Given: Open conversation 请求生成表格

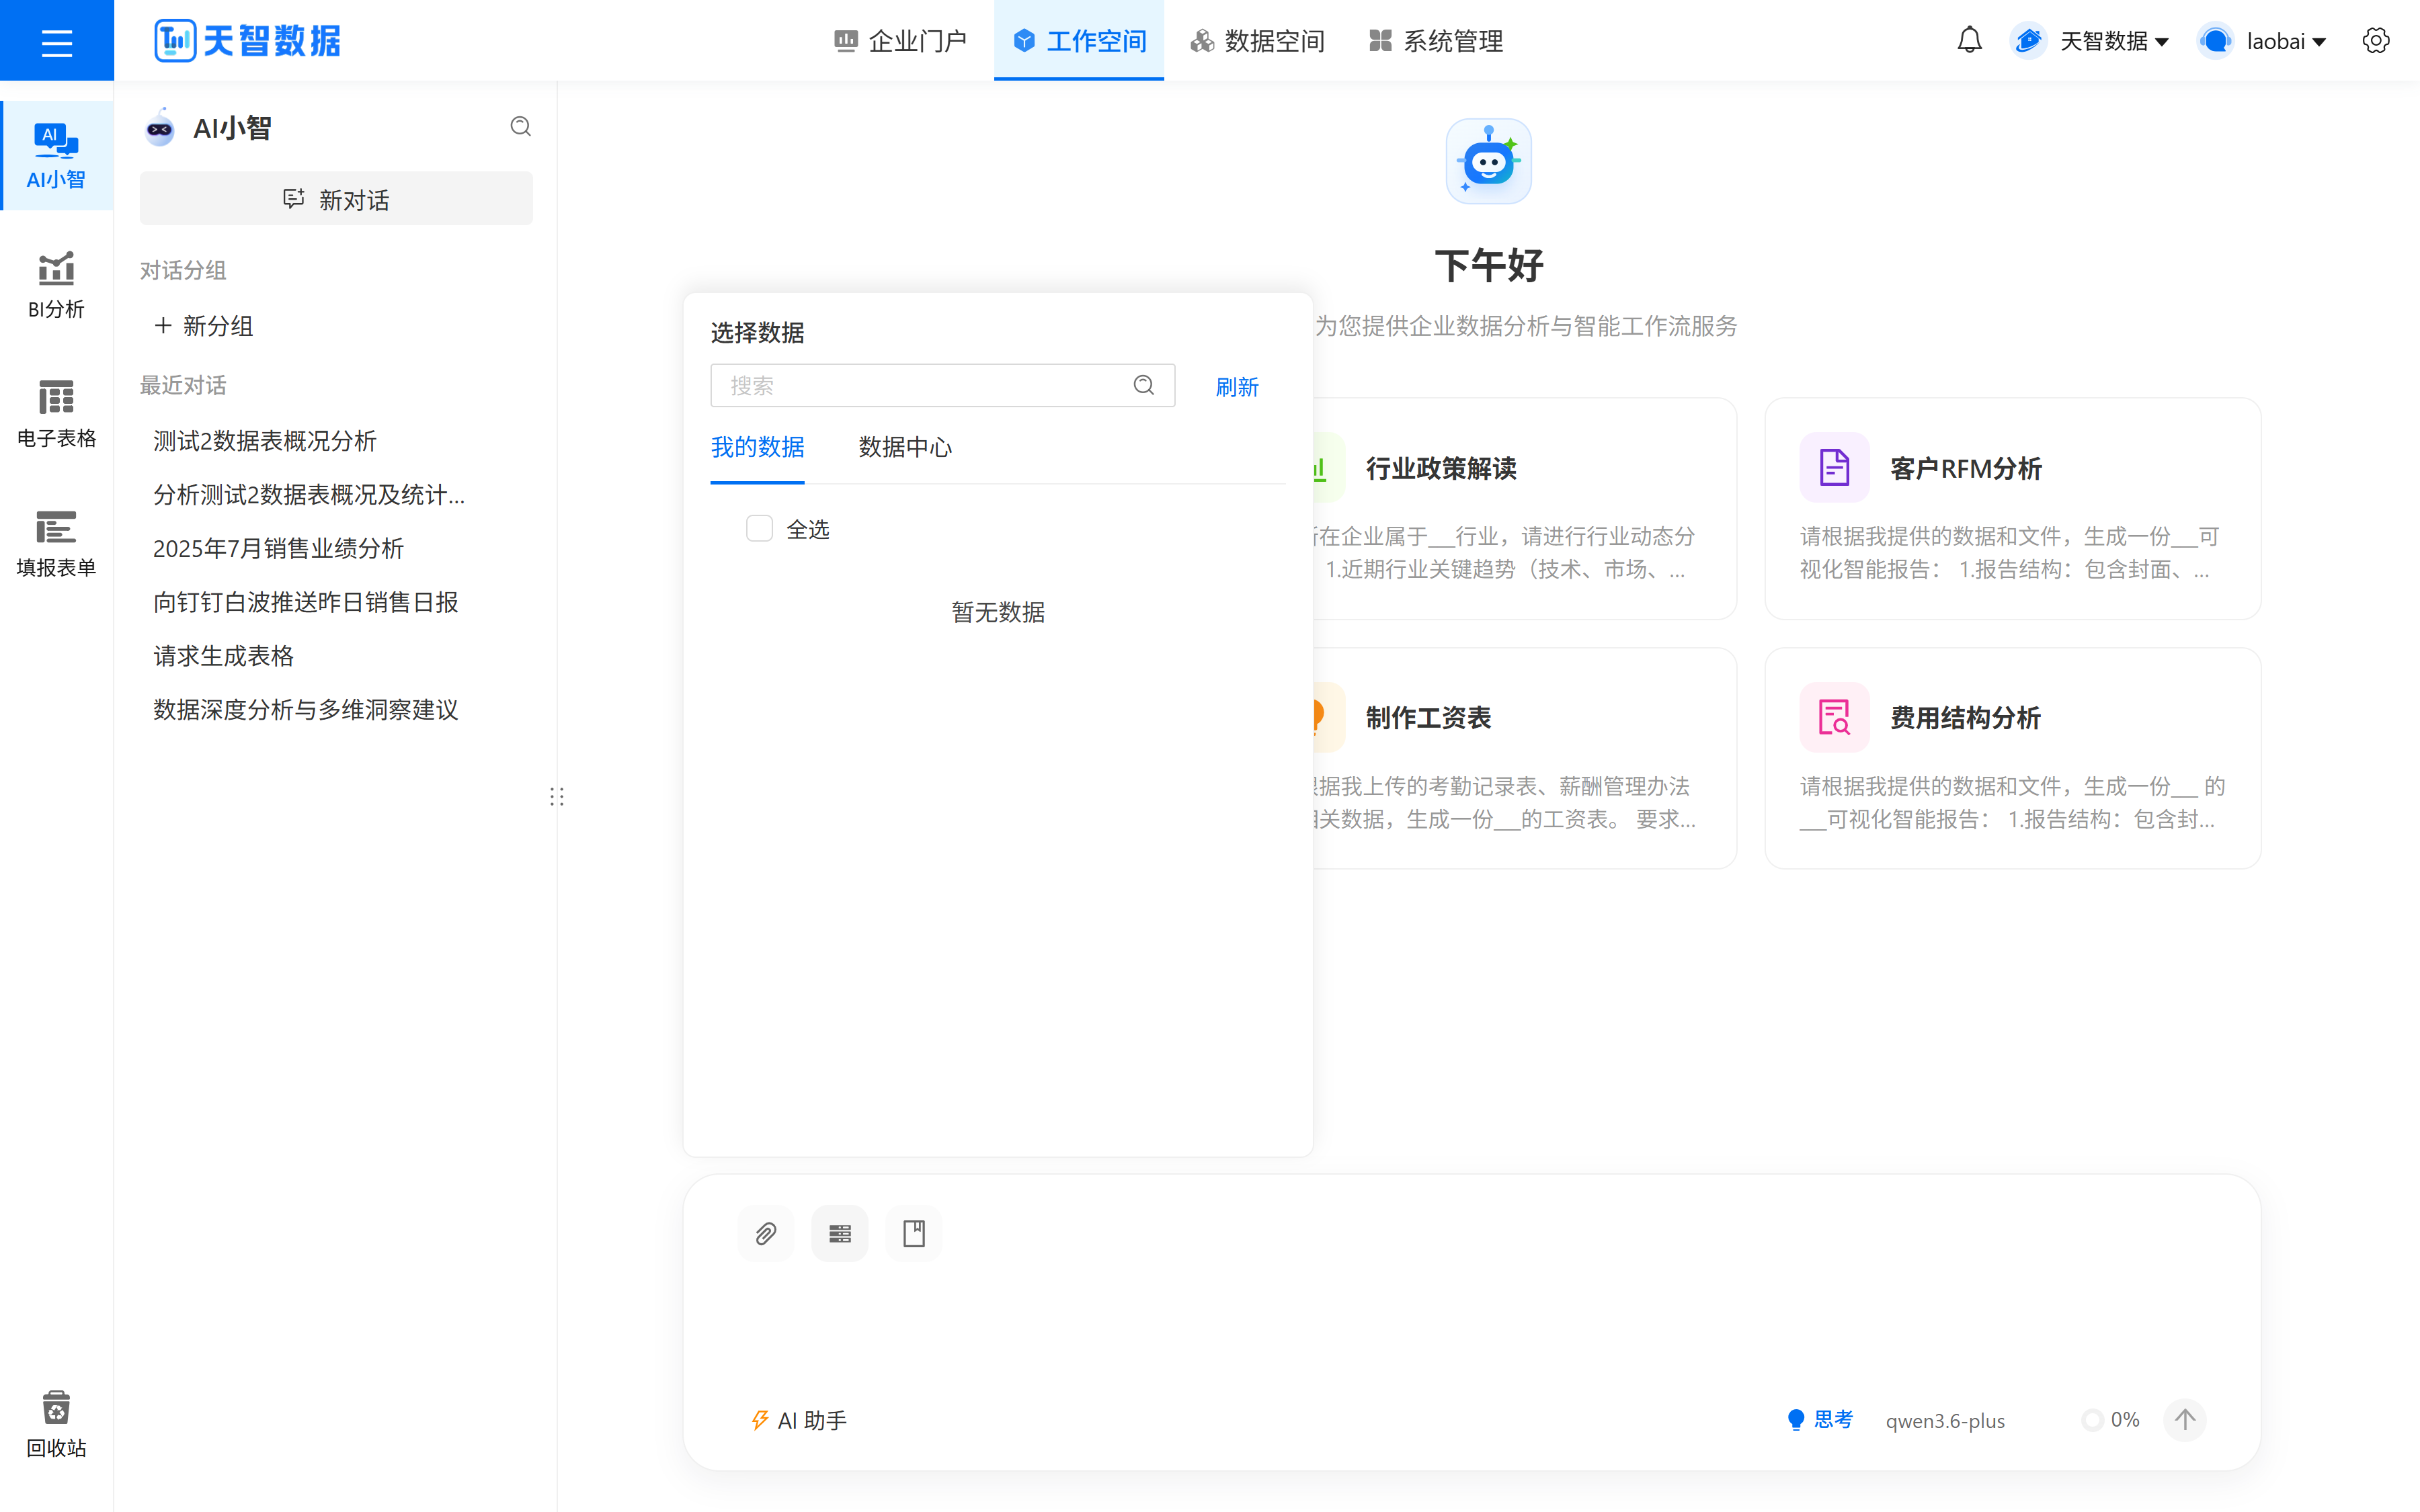Looking at the screenshot, I should [223, 656].
